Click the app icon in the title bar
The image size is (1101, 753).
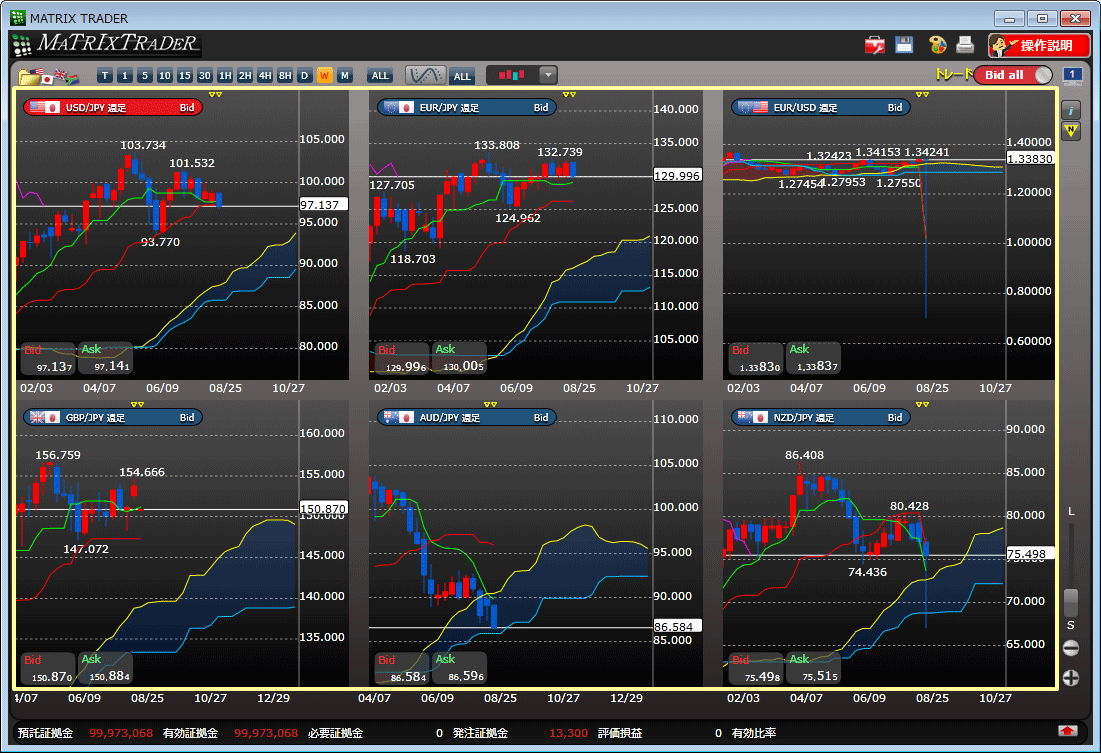(x=18, y=18)
